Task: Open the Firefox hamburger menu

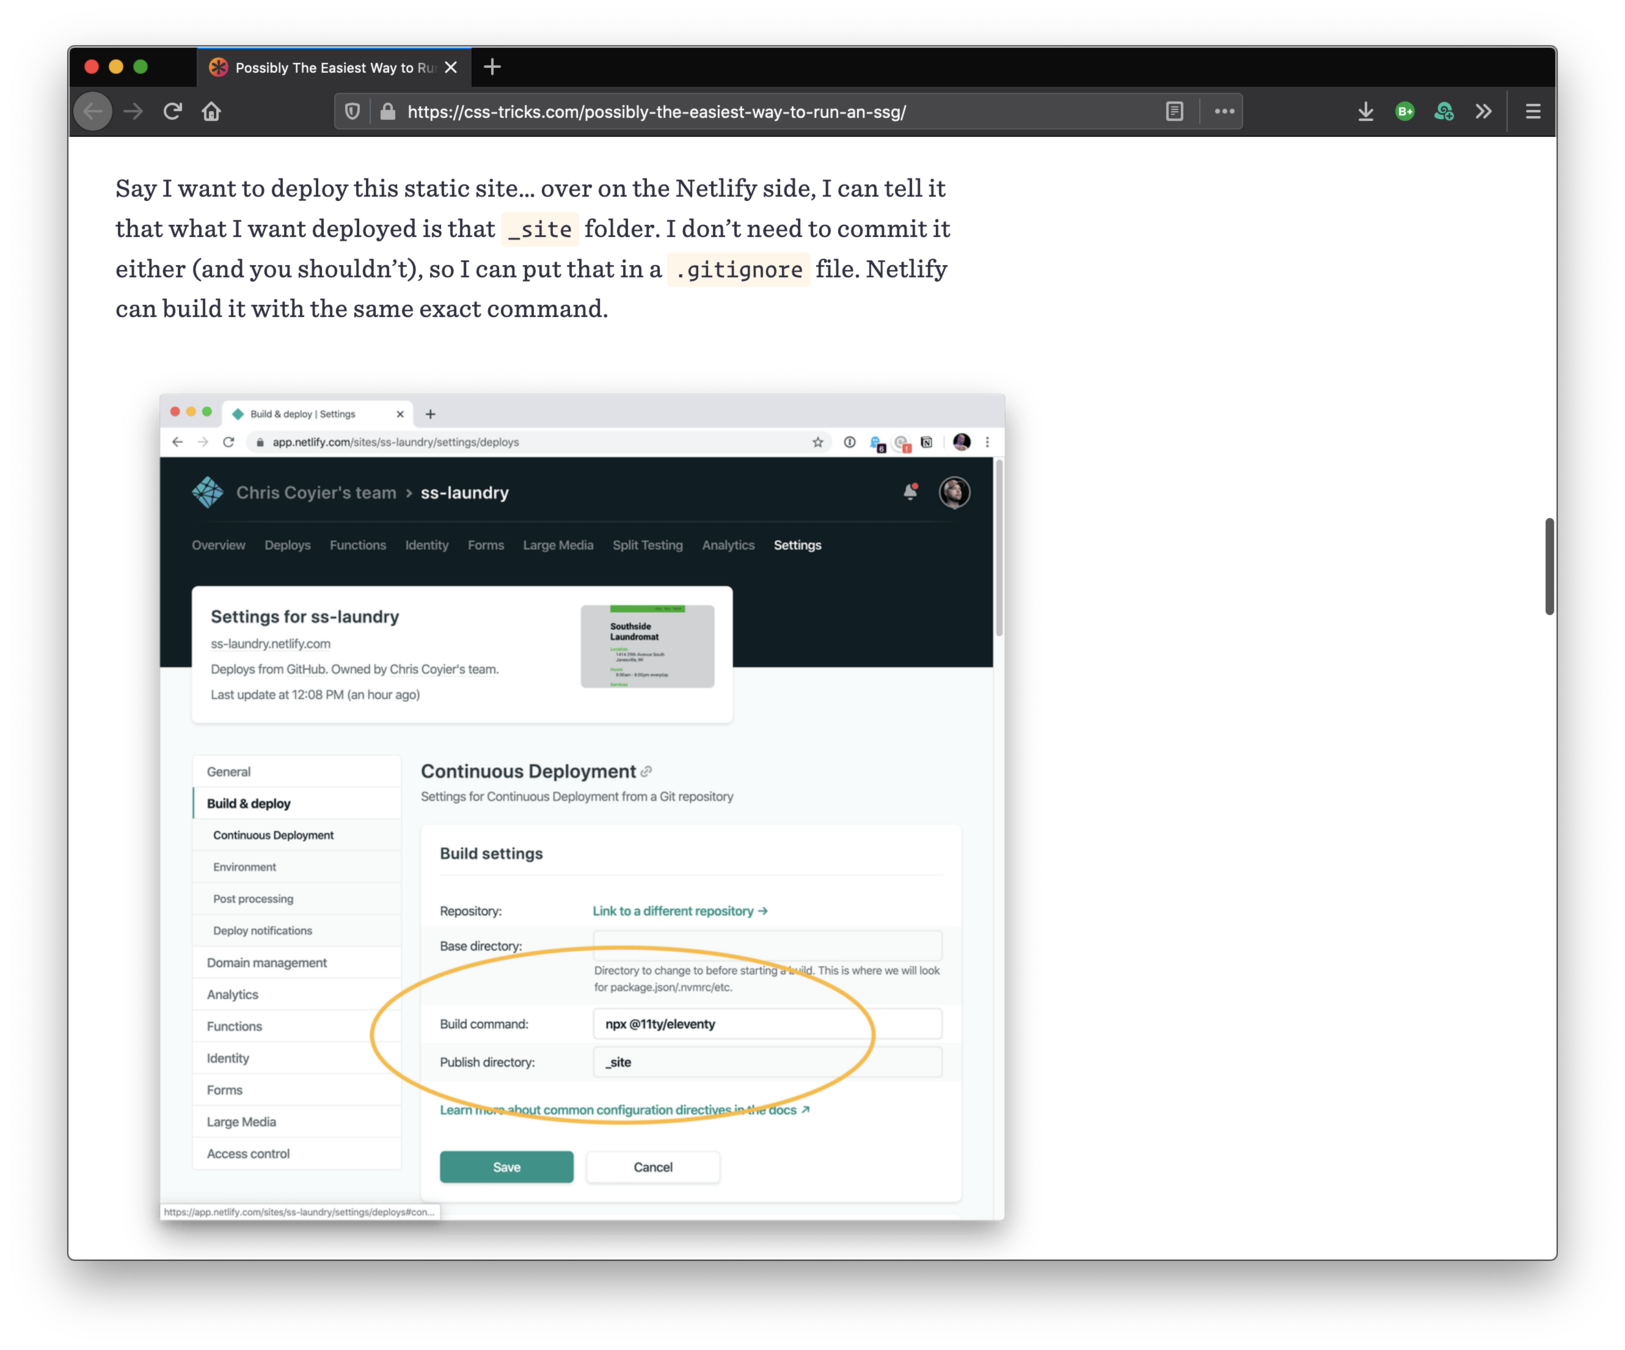Action: pyautogui.click(x=1532, y=111)
